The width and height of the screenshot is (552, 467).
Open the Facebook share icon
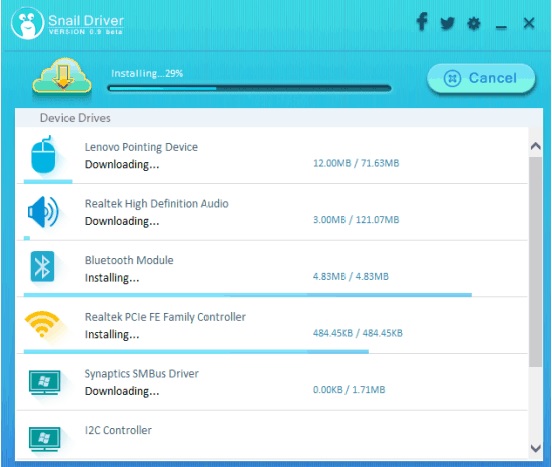(x=422, y=22)
